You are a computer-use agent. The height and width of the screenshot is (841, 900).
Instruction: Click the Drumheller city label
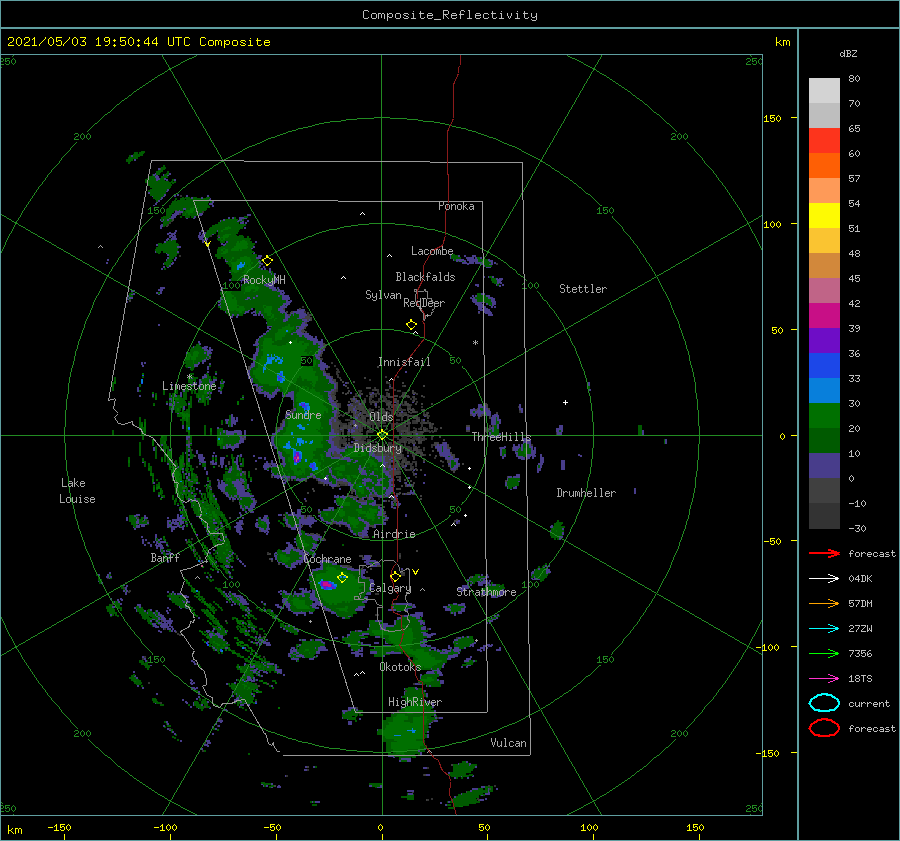click(x=586, y=493)
